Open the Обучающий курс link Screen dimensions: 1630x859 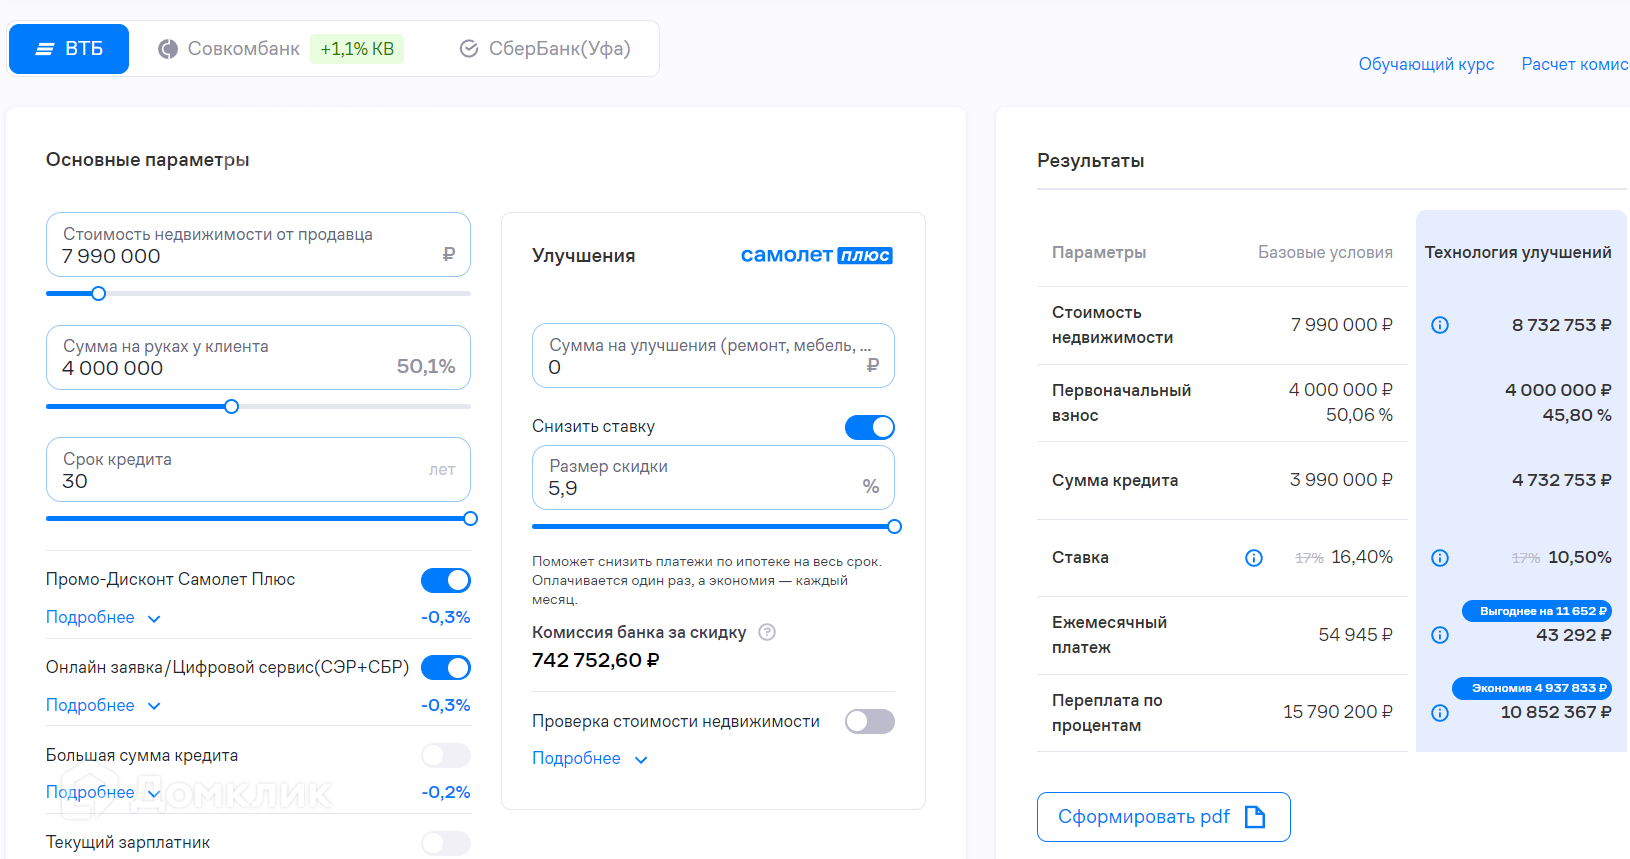point(1426,64)
